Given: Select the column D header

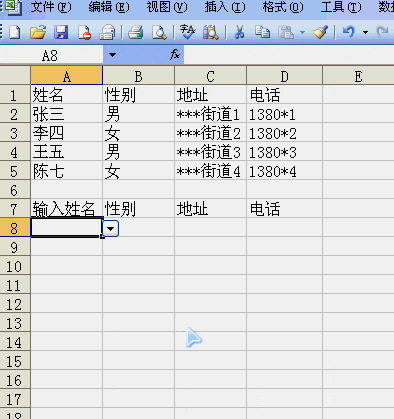Looking at the screenshot, I should pyautogui.click(x=284, y=76).
